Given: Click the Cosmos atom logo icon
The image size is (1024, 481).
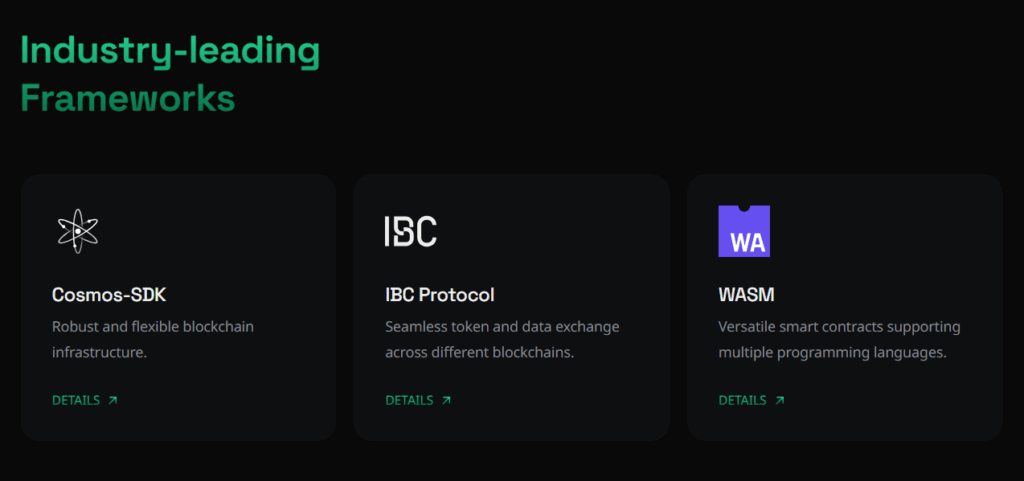Looking at the screenshot, I should pos(77,231).
